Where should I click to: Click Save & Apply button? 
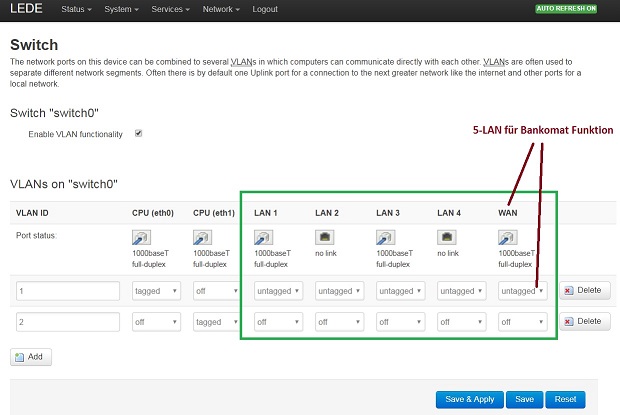coord(470,399)
